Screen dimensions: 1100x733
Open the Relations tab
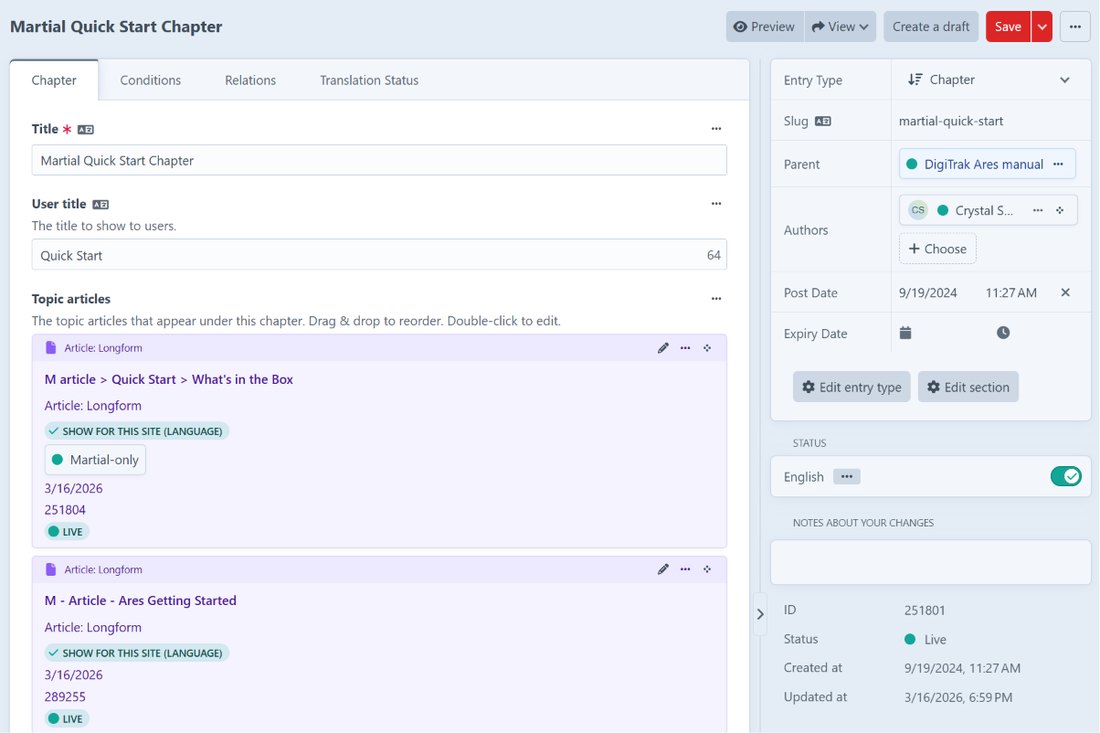pos(250,81)
